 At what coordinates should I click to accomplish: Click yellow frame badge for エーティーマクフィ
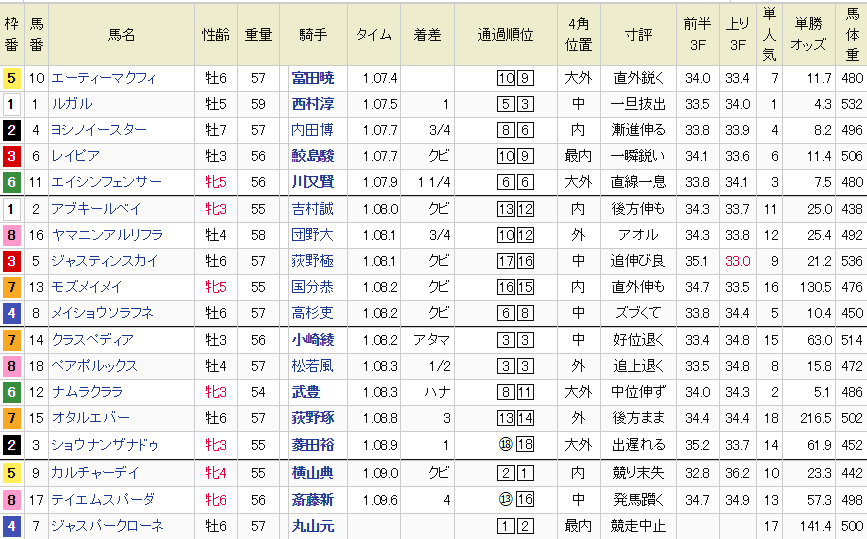(x=11, y=78)
